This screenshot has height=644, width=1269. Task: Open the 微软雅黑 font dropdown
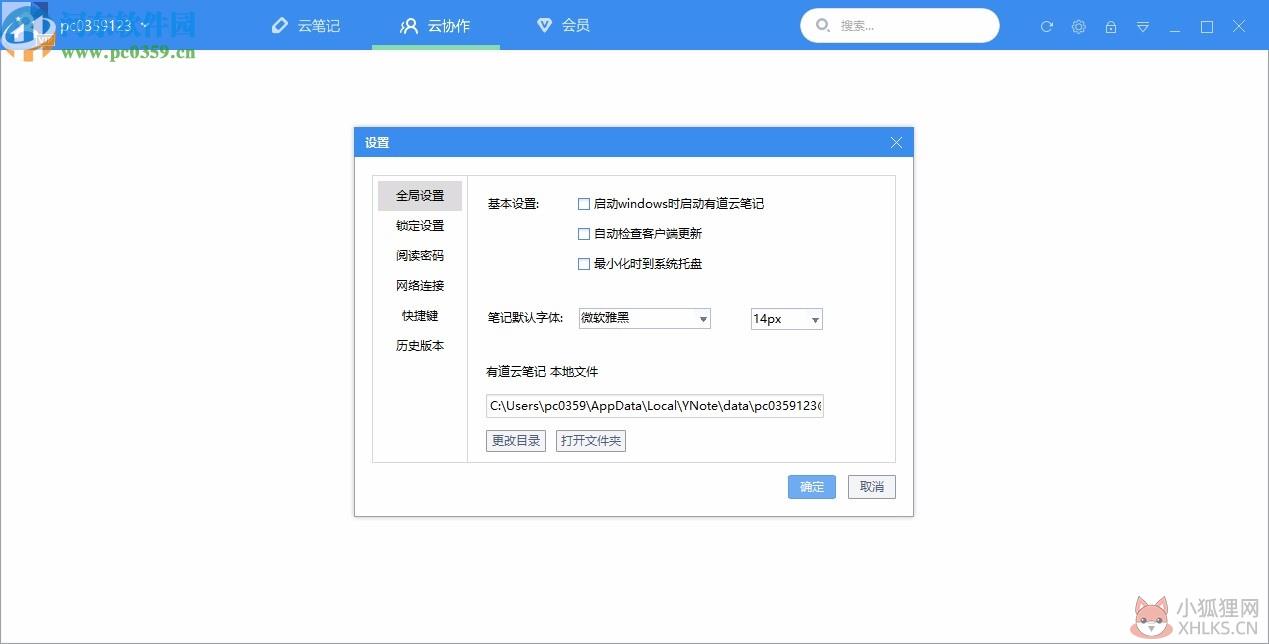(x=644, y=319)
